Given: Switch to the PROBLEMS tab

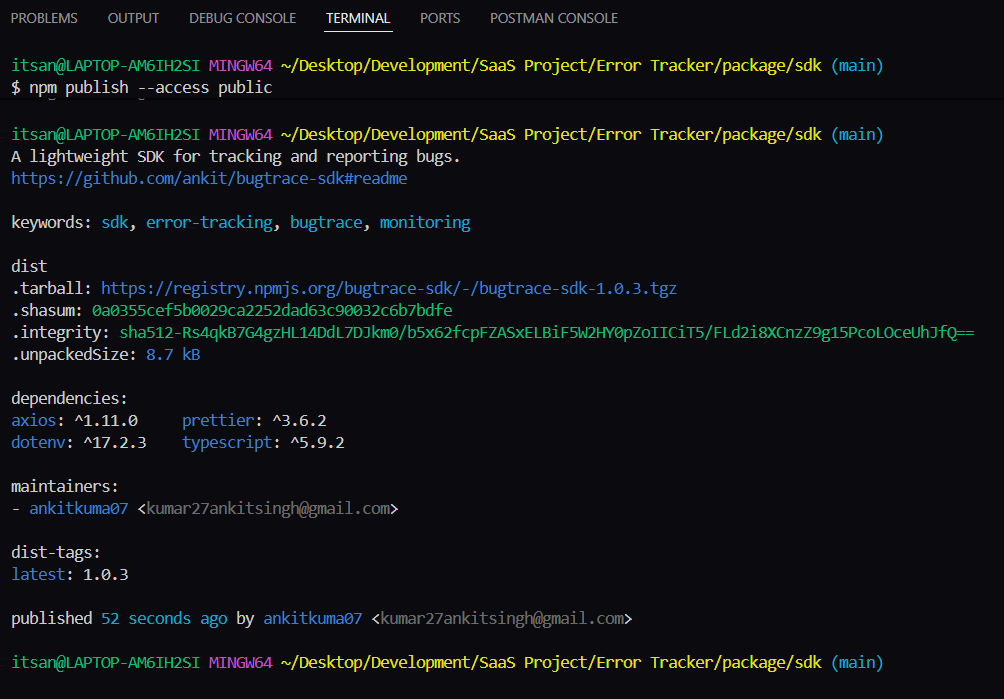Looking at the screenshot, I should click(44, 18).
